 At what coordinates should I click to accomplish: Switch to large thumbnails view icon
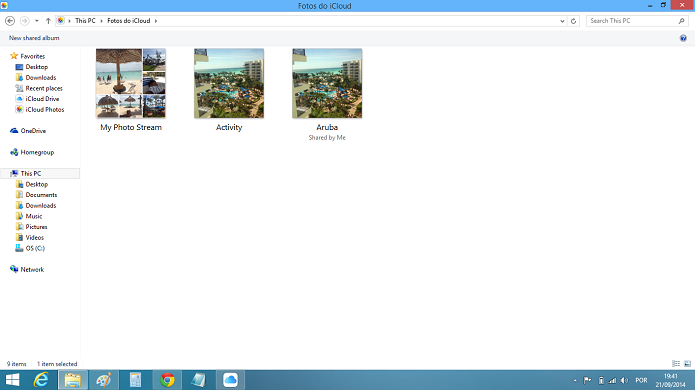(687, 364)
